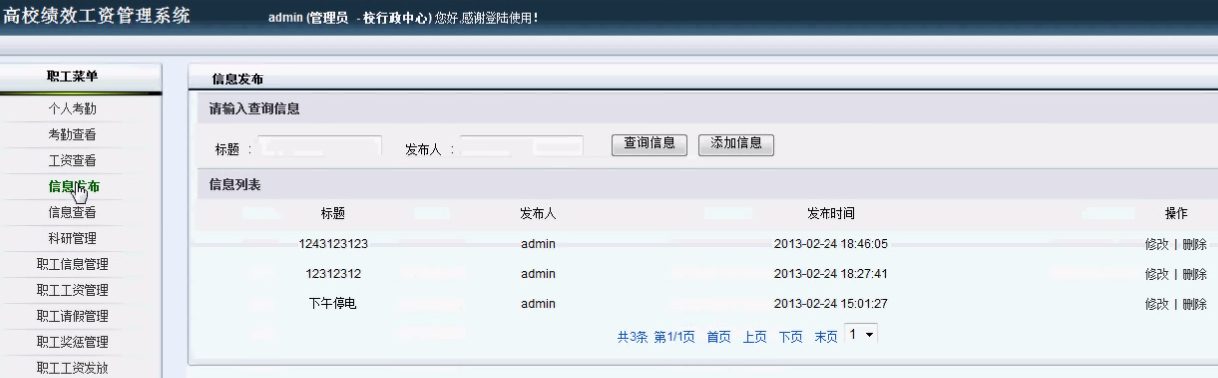Click the 请输入查询信息 section heading
This screenshot has width=1218, height=378.
coord(254,108)
